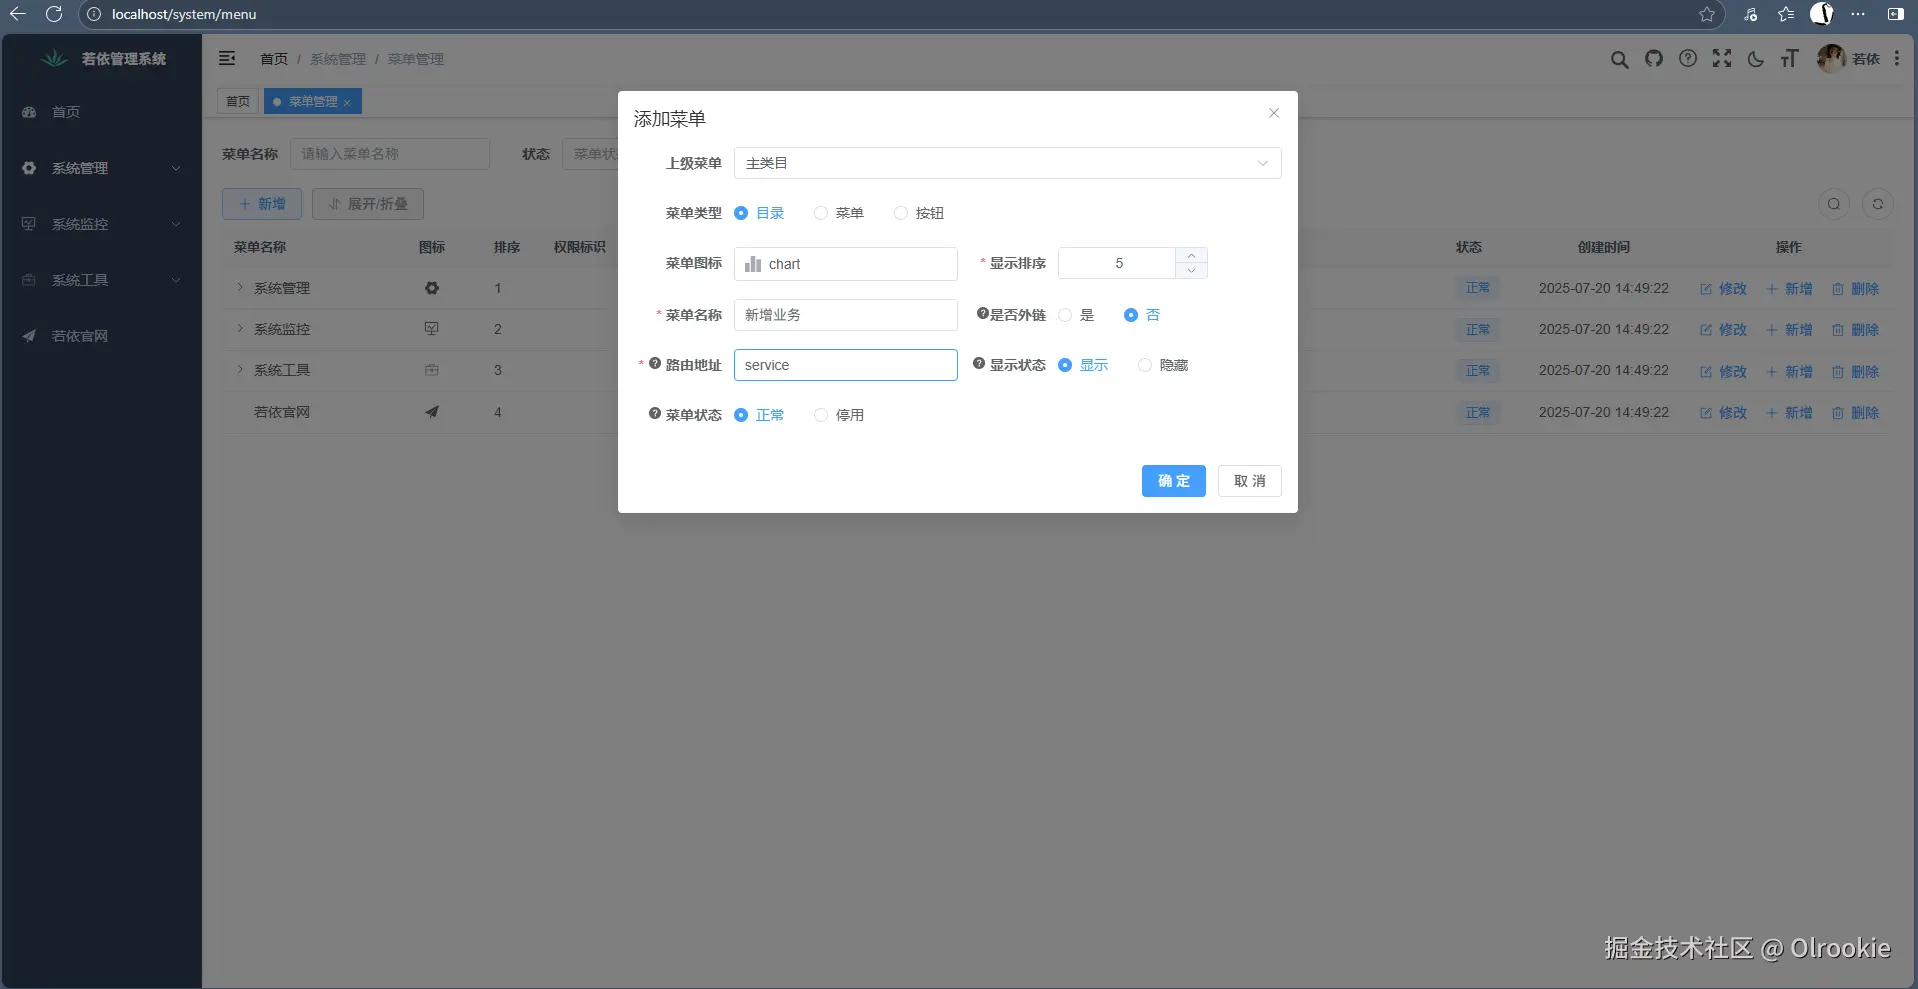
Task: Expand the 系统工具 table row
Action: (240, 369)
